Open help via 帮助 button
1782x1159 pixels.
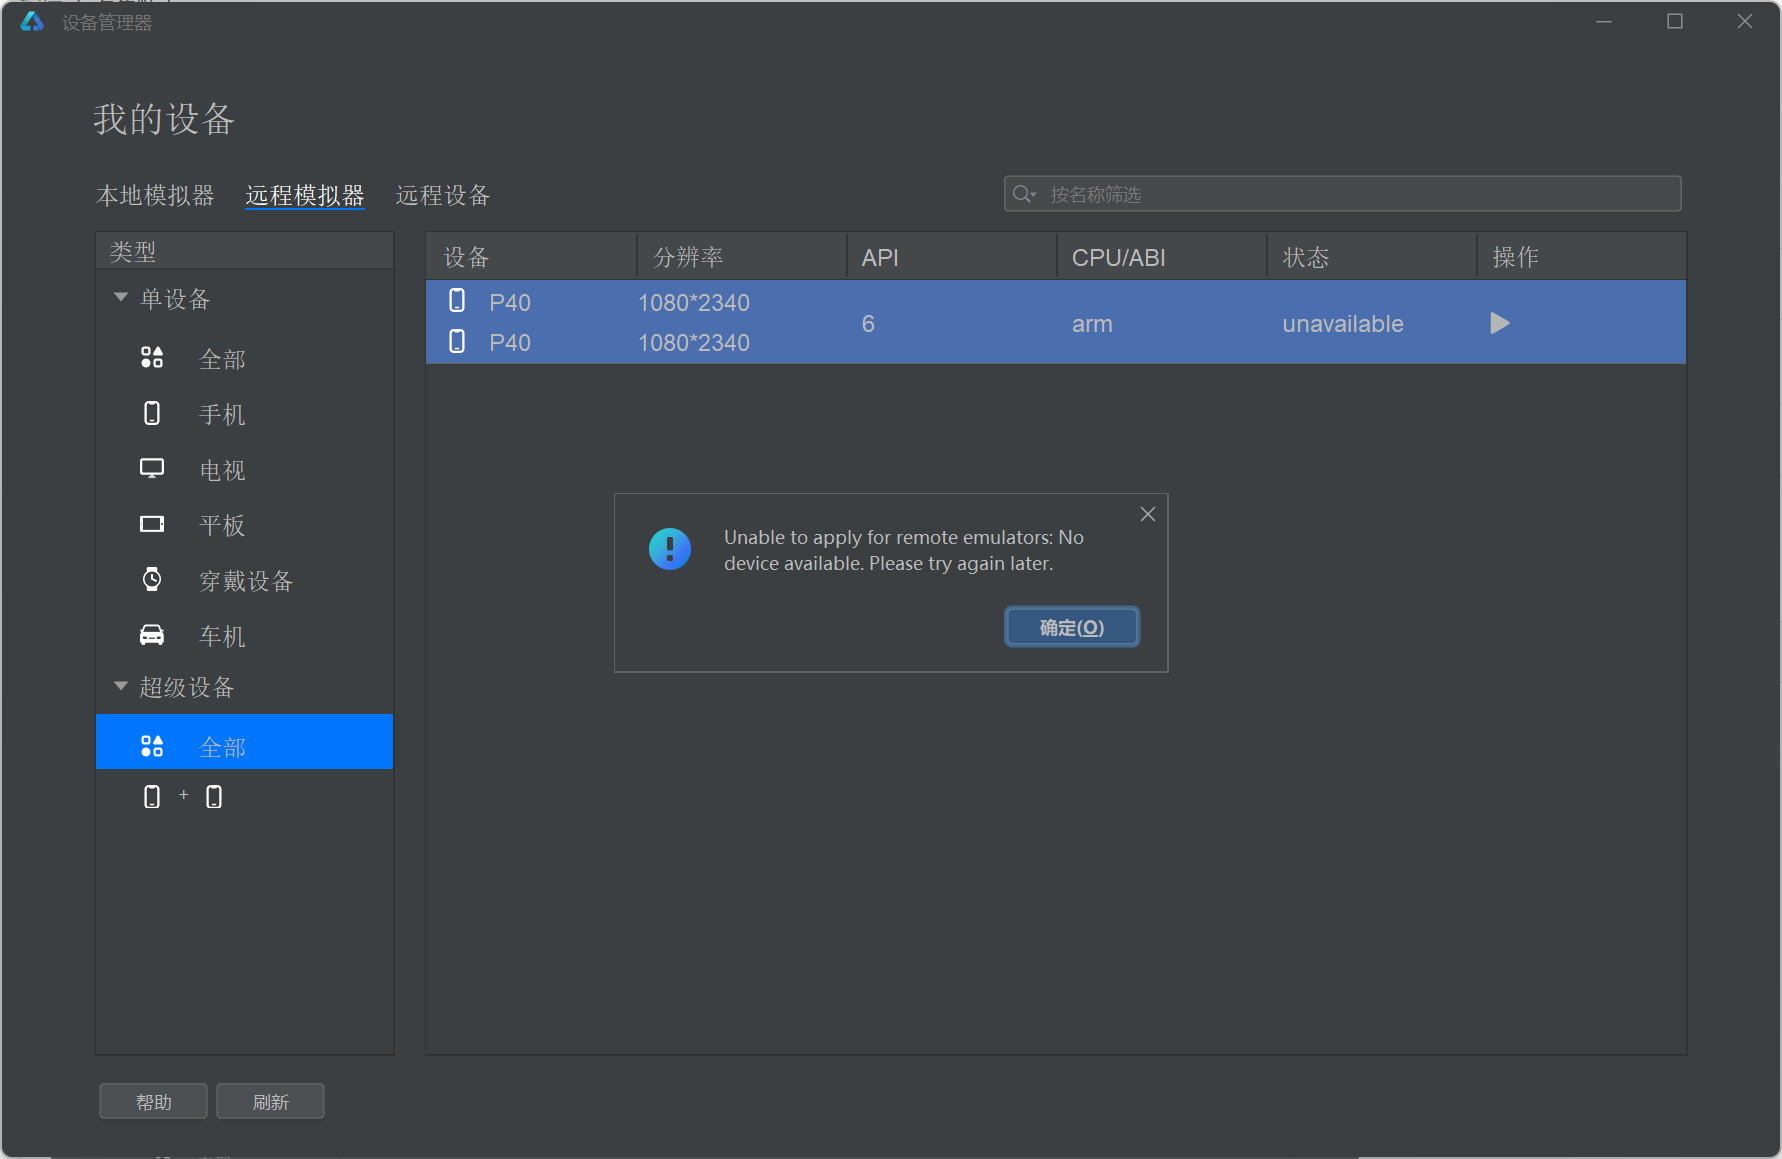click(153, 1102)
